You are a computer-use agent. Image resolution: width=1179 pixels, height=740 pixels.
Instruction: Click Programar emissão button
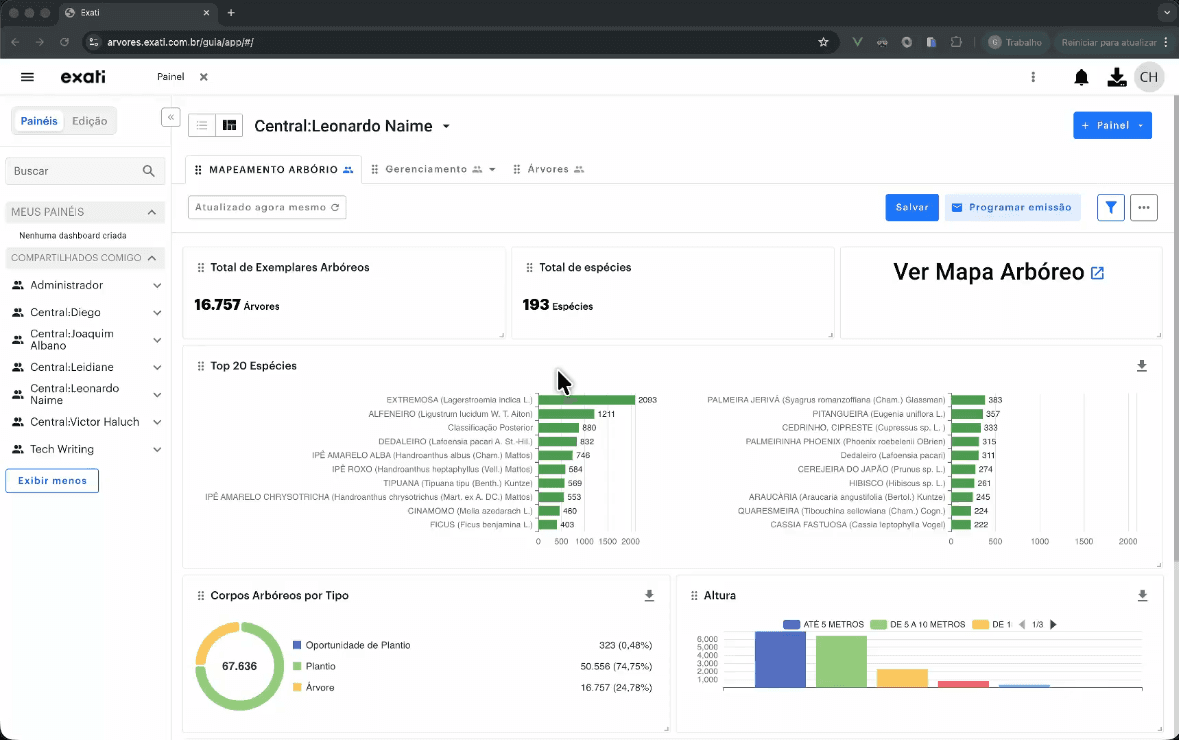tap(1012, 208)
